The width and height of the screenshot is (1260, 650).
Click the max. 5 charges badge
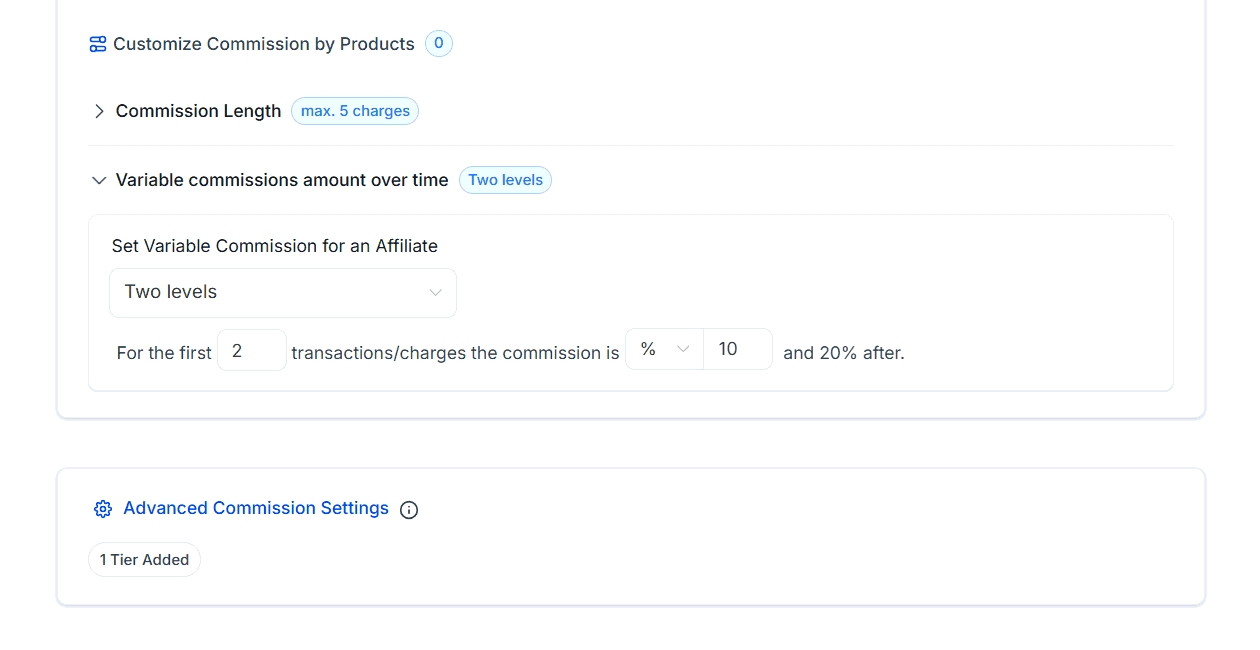click(355, 111)
